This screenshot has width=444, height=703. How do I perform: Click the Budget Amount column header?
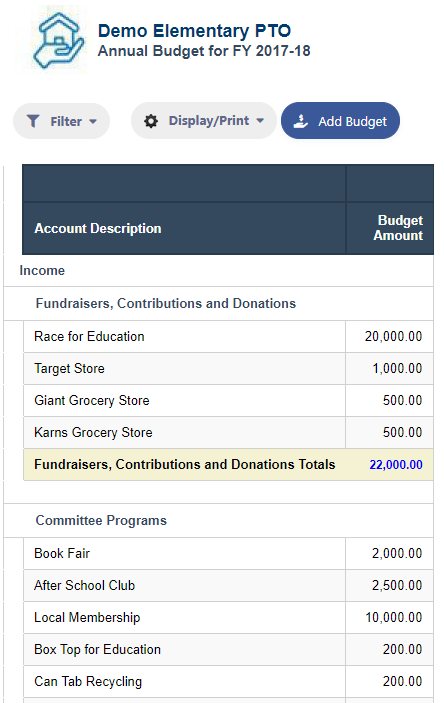(x=398, y=228)
